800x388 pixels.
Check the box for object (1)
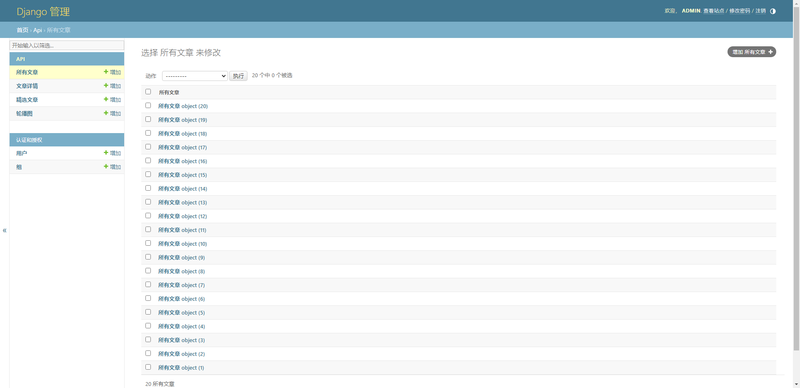[x=148, y=368]
